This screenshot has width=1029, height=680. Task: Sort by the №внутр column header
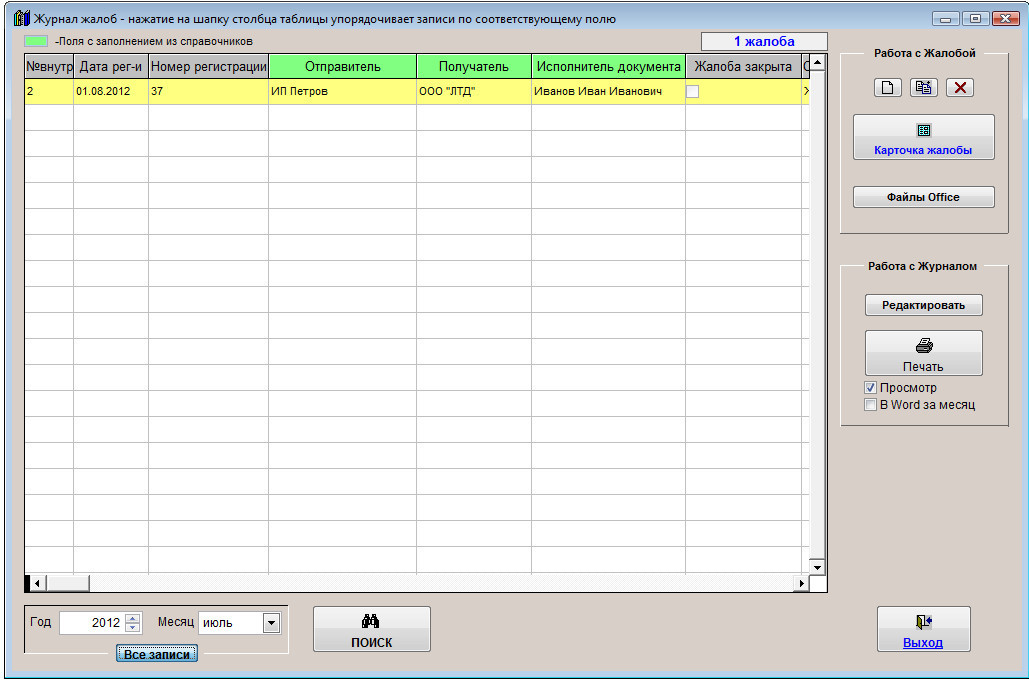[x=49, y=66]
